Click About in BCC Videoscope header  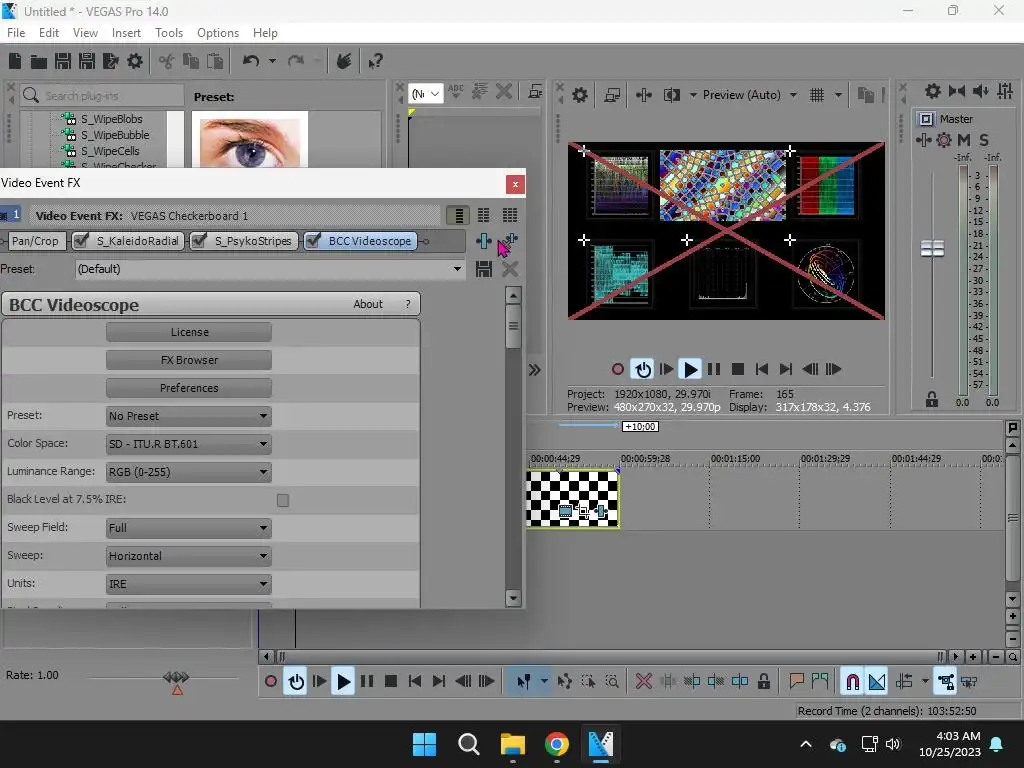click(368, 304)
